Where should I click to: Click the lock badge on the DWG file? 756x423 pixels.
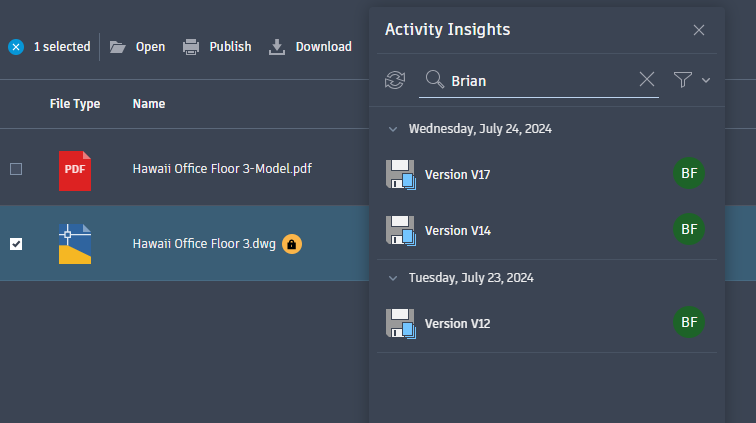coord(291,243)
